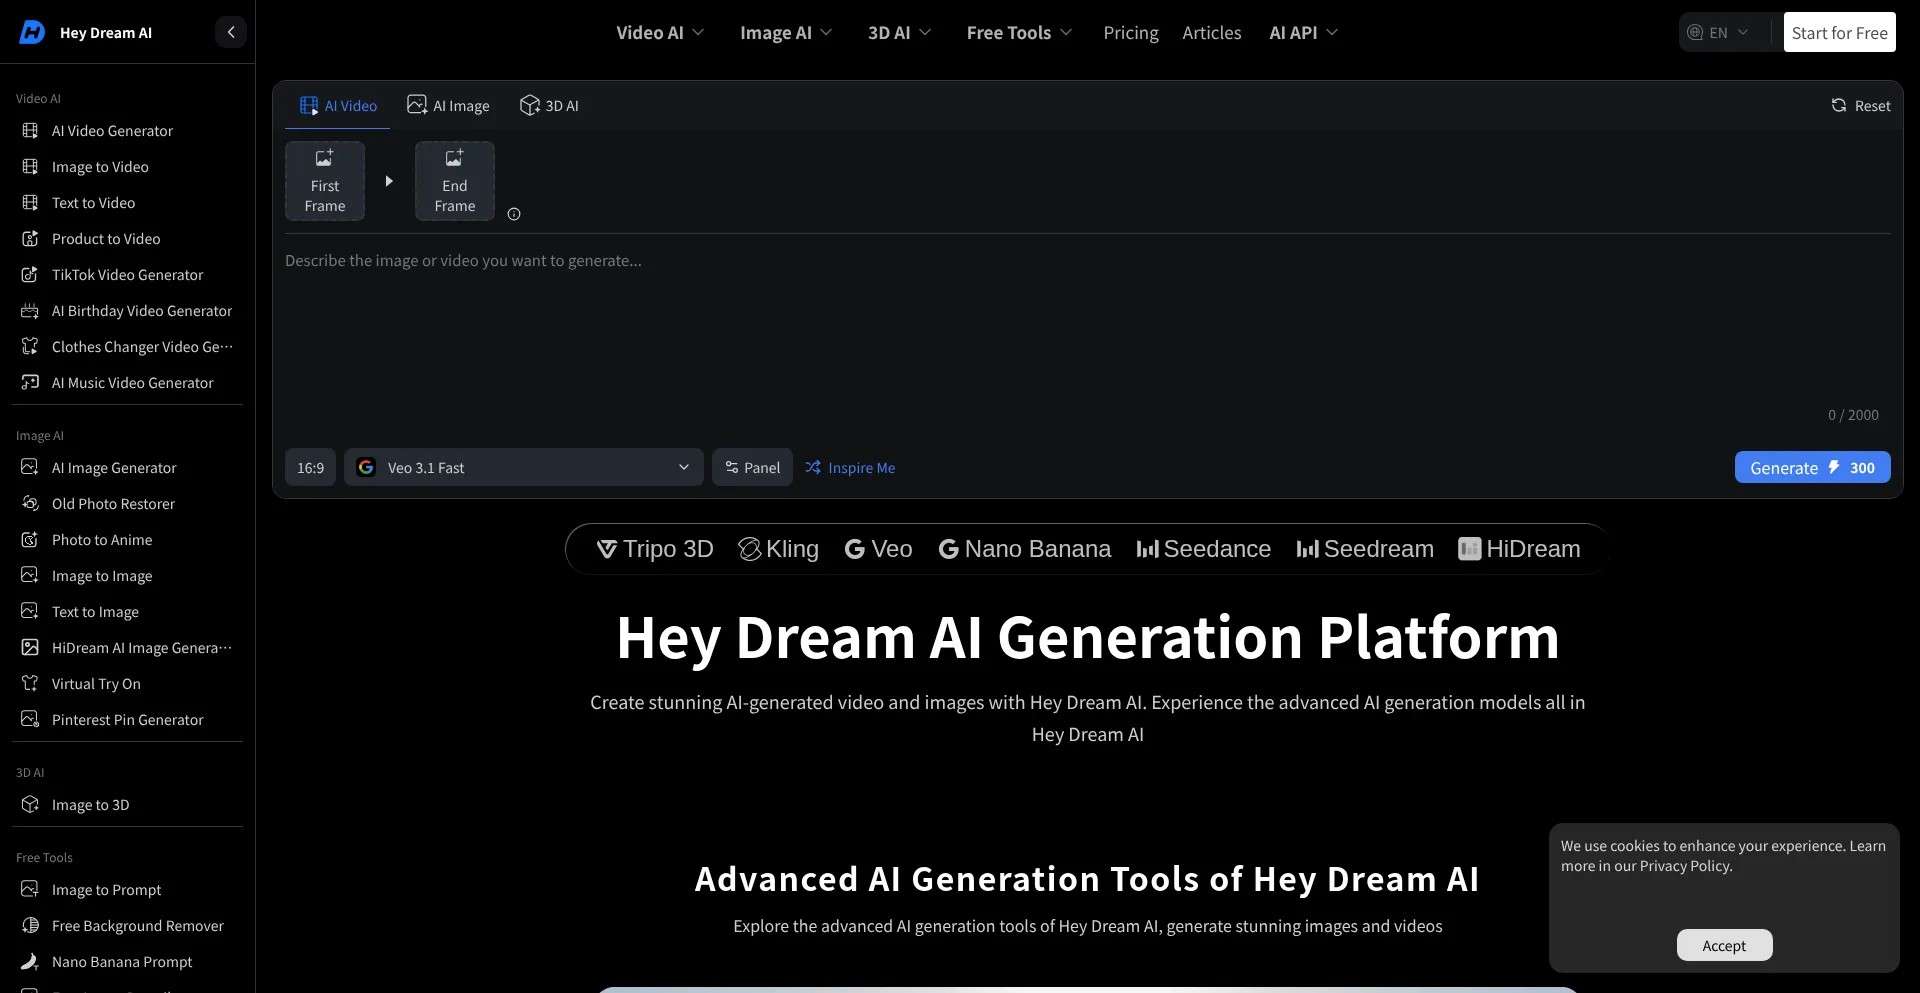The width and height of the screenshot is (1920, 993).
Task: Click the Text to Video sidebar icon
Action: click(30, 203)
